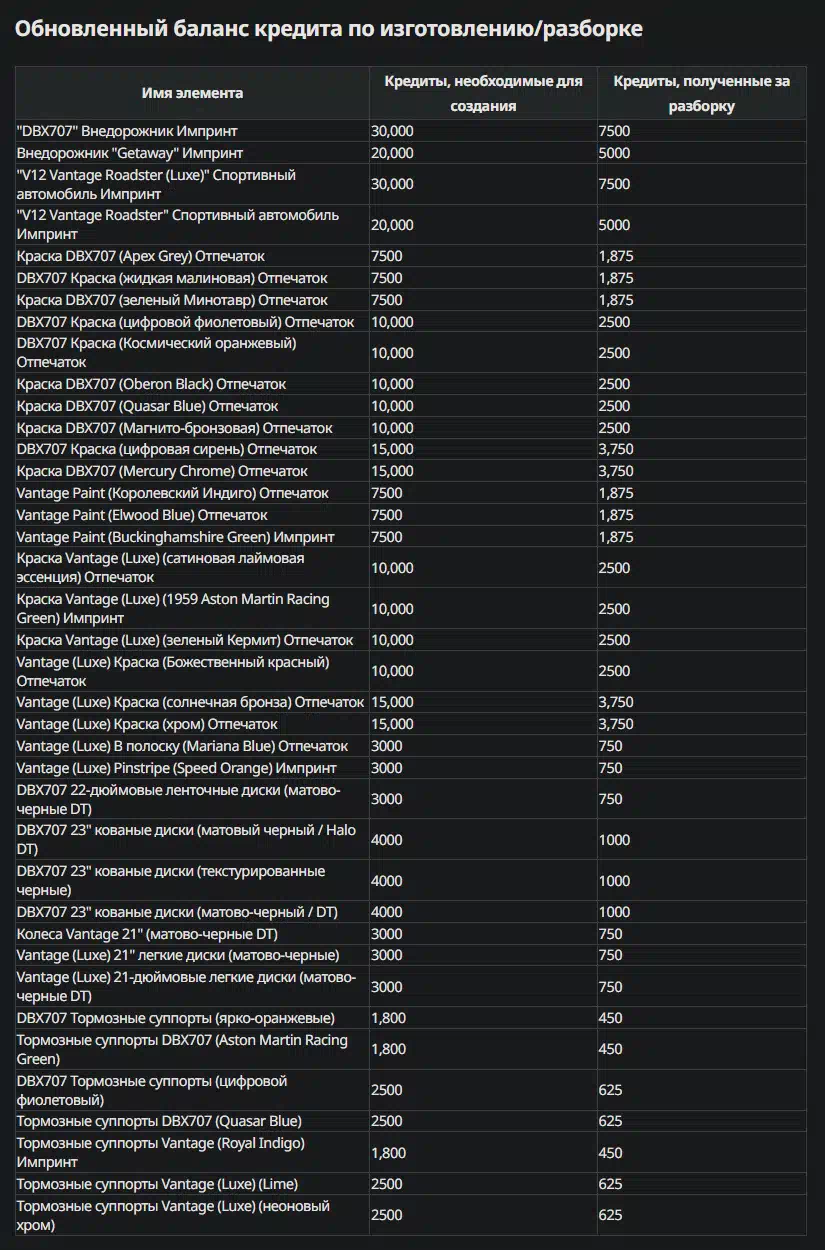Click Vantage (Luxe) Краска (хром) Отпечаток row
This screenshot has width=825, height=1250.
click(412, 724)
